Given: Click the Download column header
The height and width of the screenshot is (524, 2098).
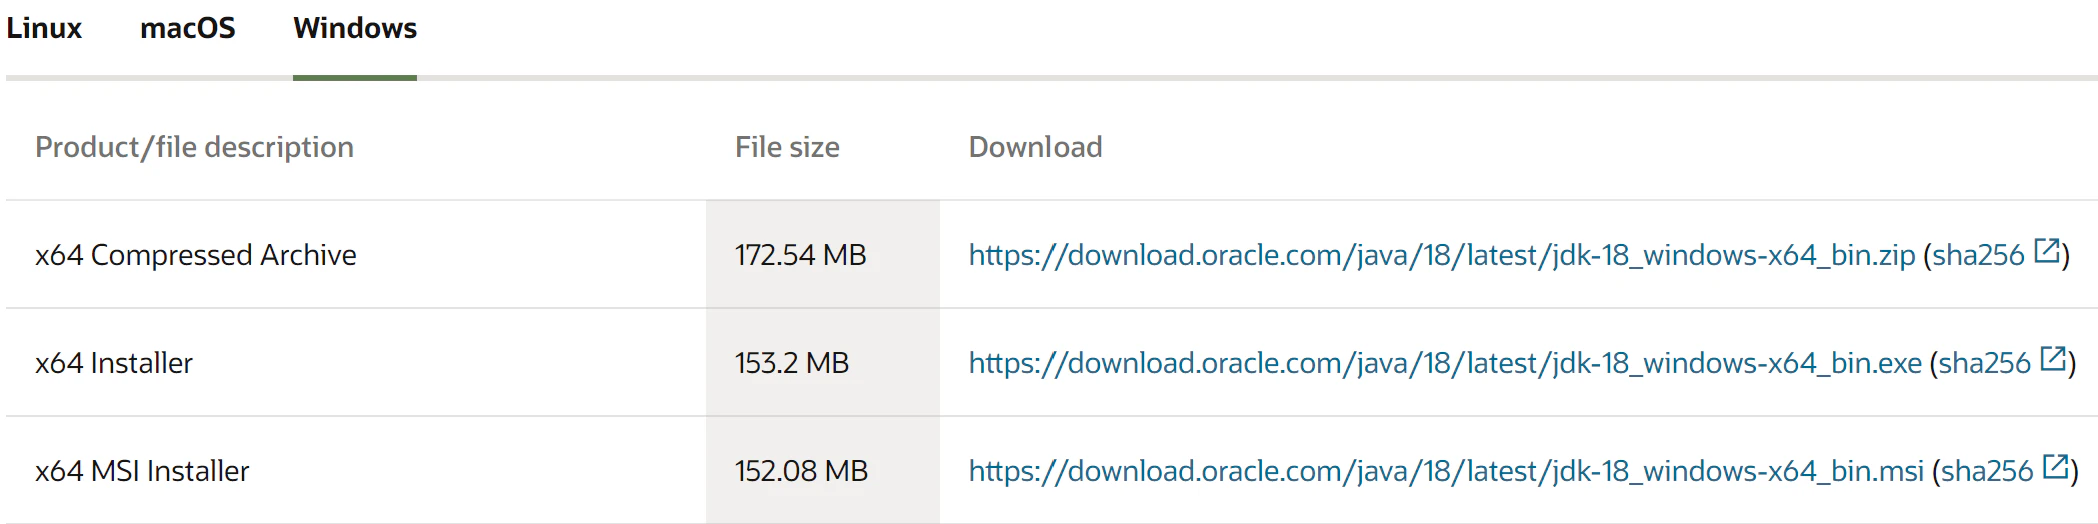Looking at the screenshot, I should pyautogui.click(x=1035, y=148).
